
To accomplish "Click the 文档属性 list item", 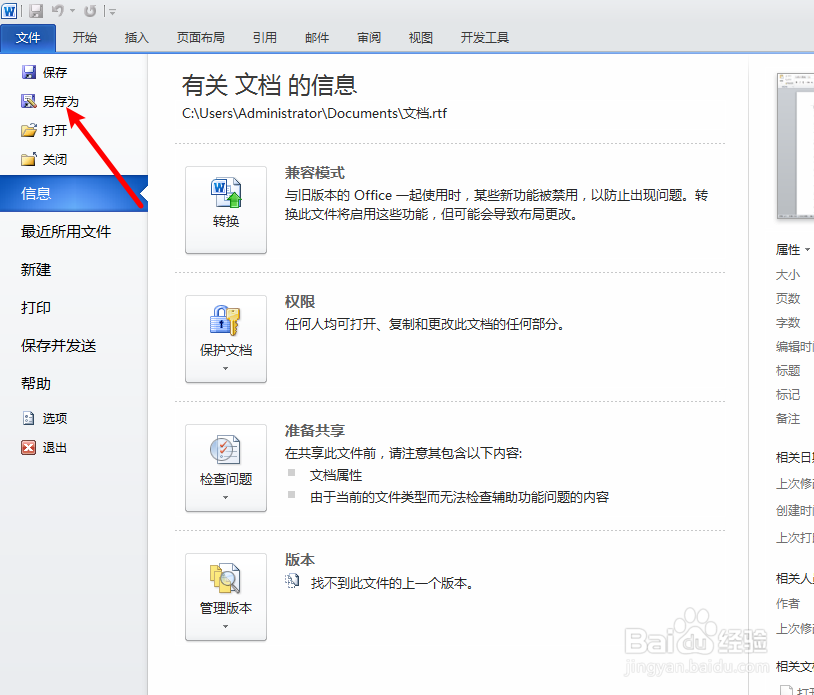I will [336, 475].
